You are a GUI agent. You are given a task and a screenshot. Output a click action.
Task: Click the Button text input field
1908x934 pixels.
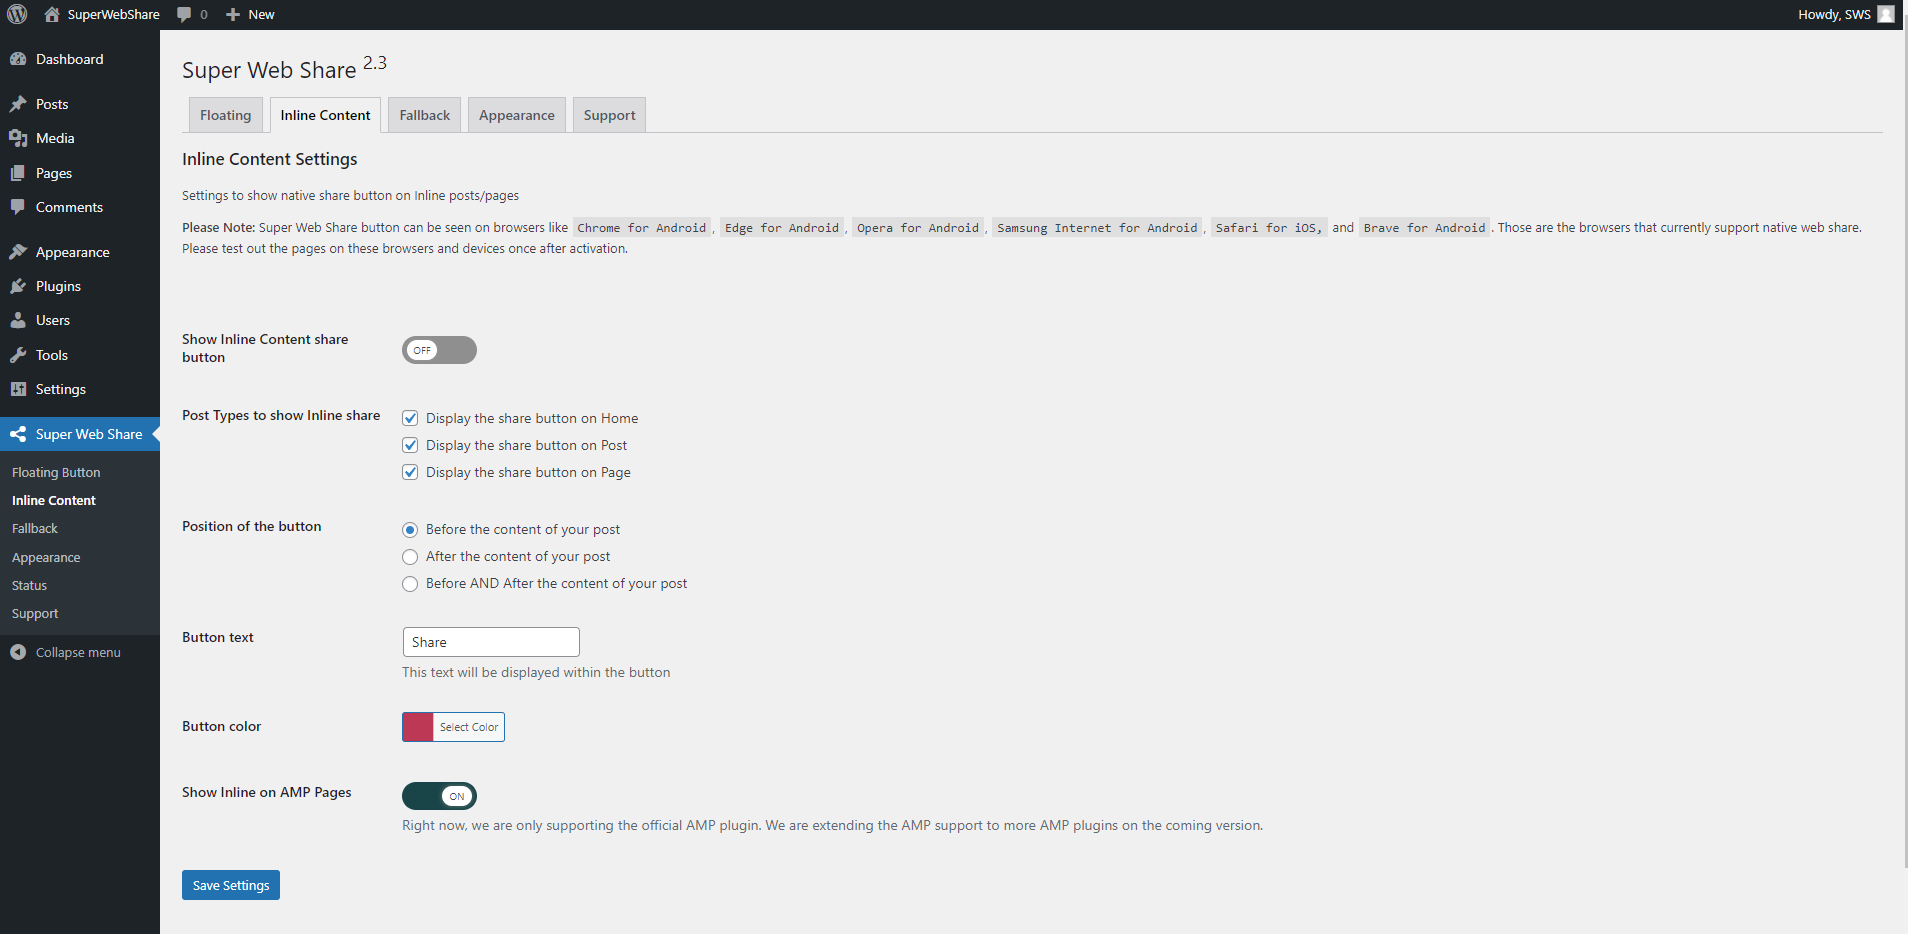tap(491, 642)
